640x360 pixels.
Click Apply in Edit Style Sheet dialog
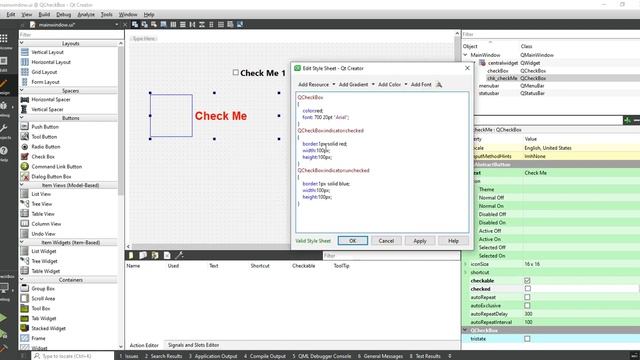click(420, 241)
